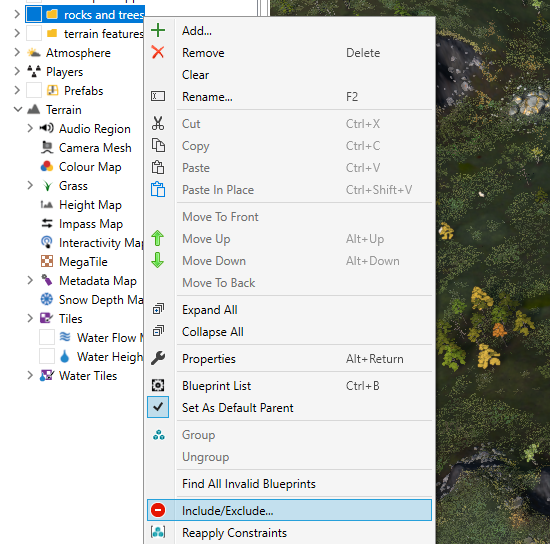Toggle the terrain features folder checkbox

point(34,33)
